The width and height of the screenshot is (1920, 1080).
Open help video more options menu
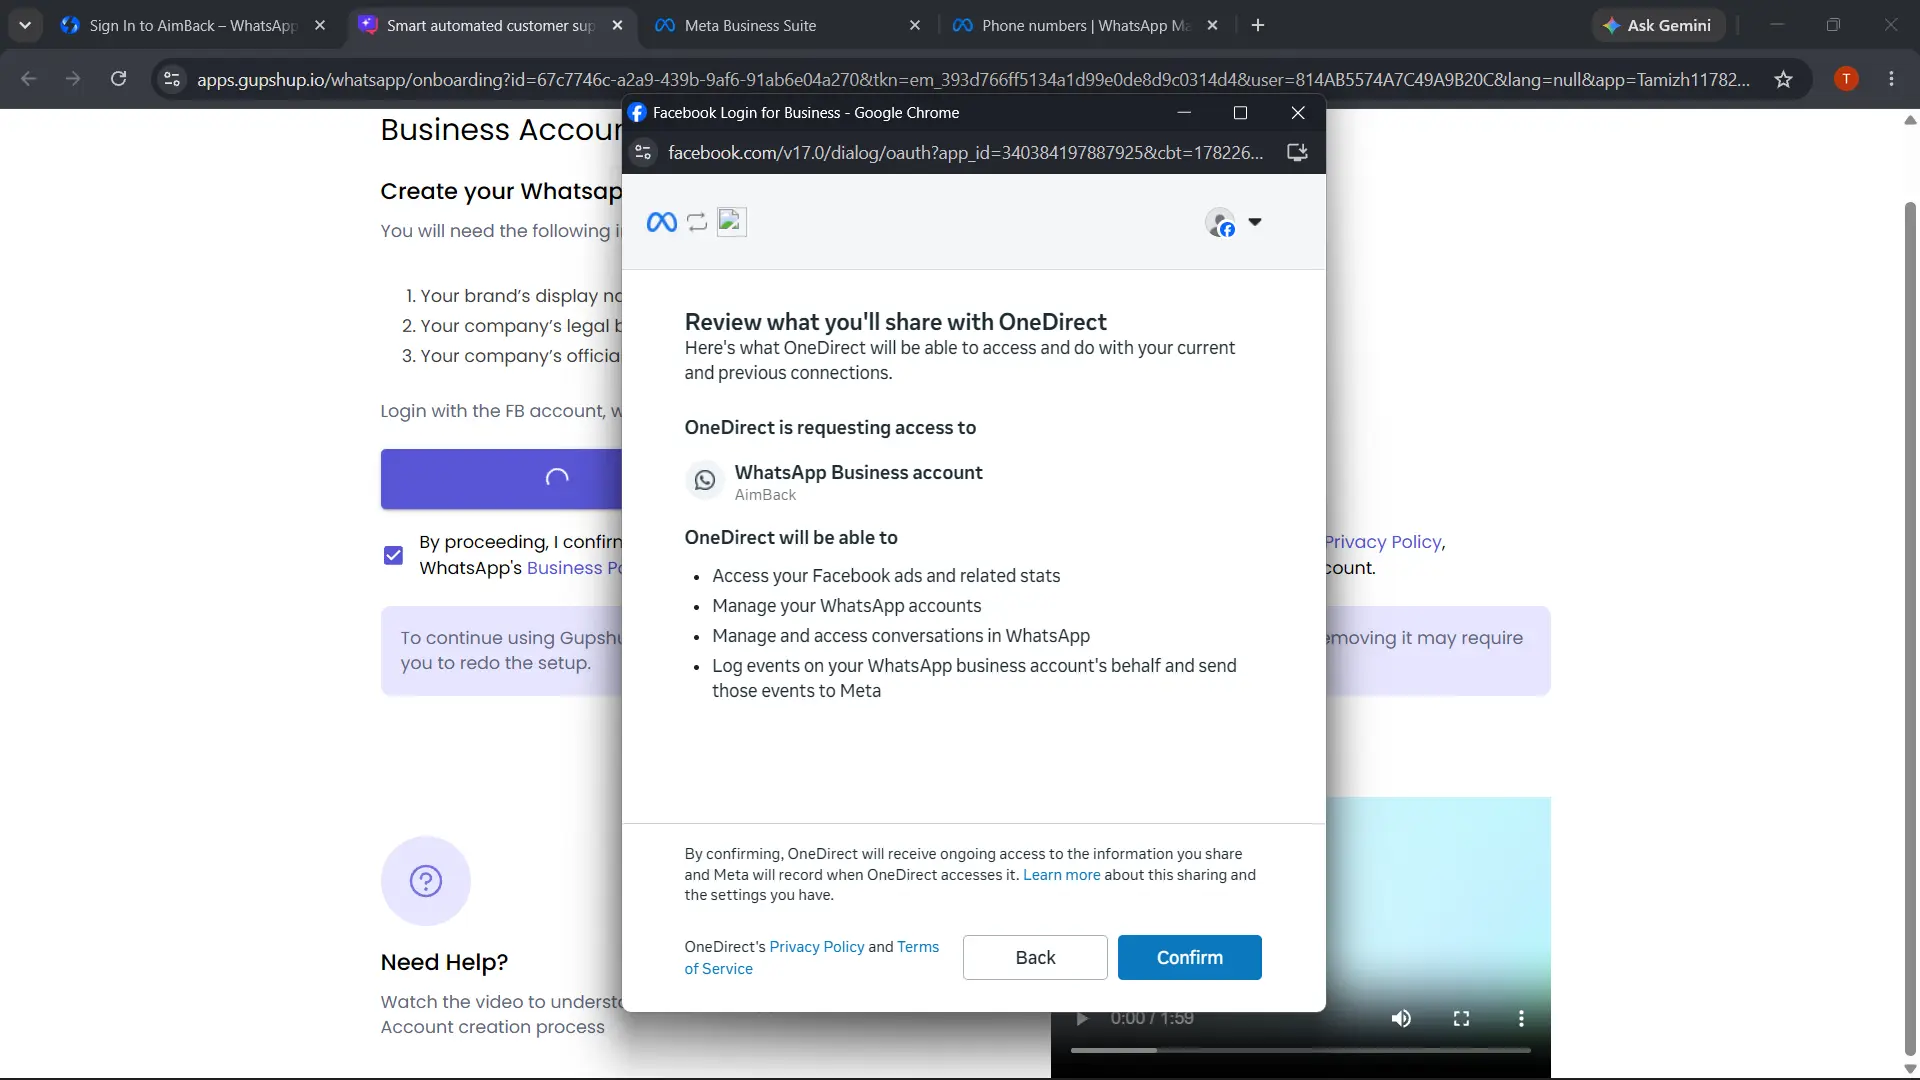[1521, 1019]
